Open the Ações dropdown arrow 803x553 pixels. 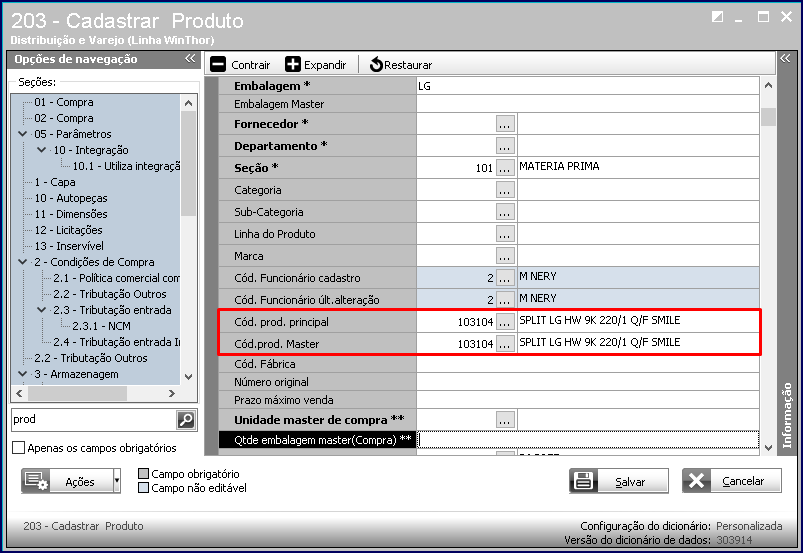[x=117, y=481]
